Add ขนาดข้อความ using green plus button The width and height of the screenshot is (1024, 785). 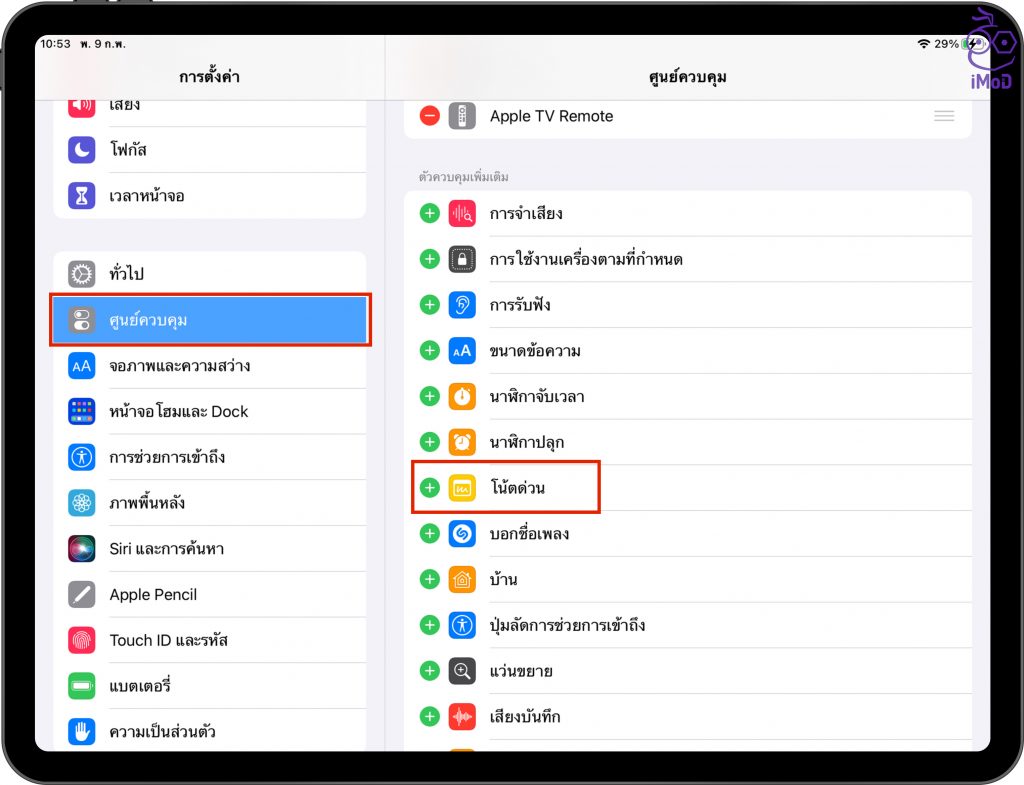[x=430, y=351]
